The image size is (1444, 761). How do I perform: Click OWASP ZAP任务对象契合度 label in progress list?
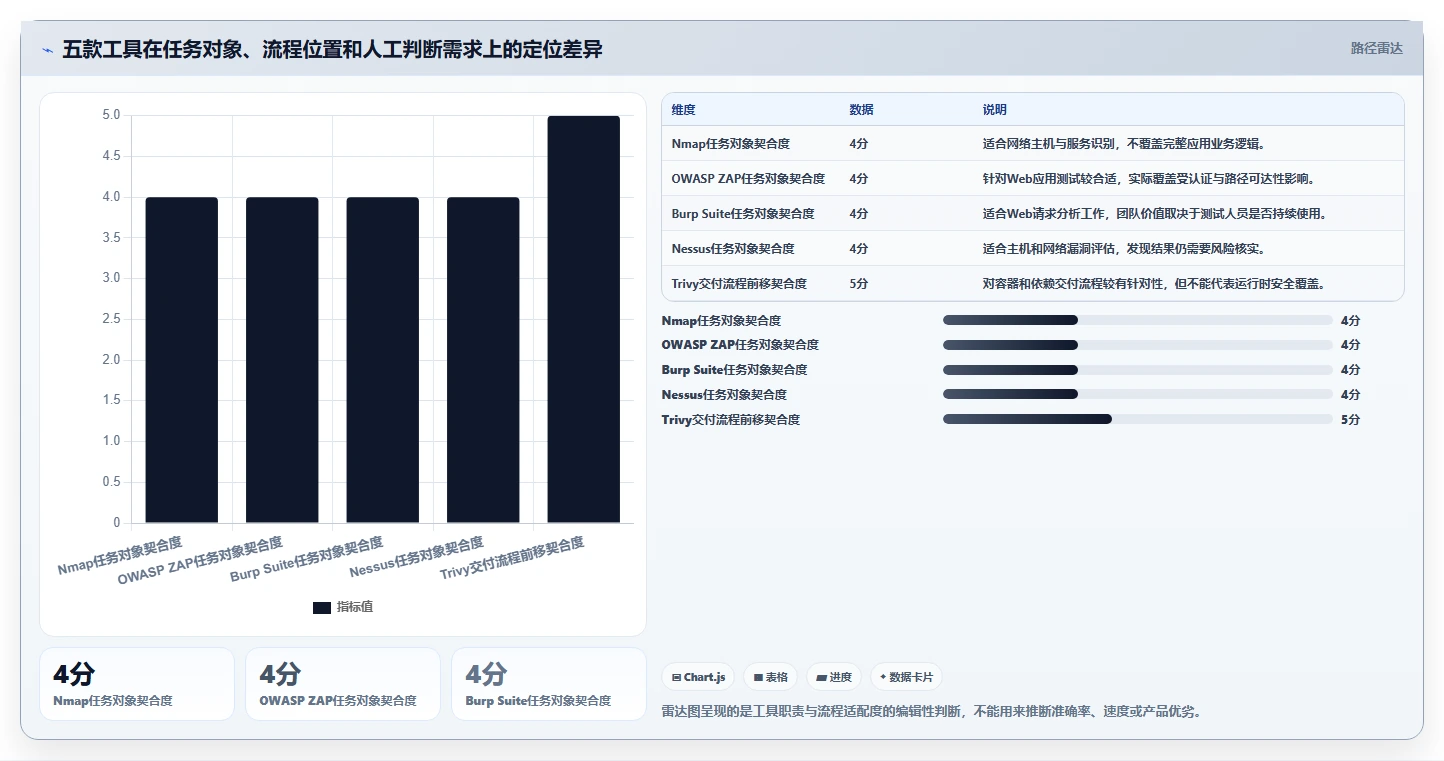[740, 345]
